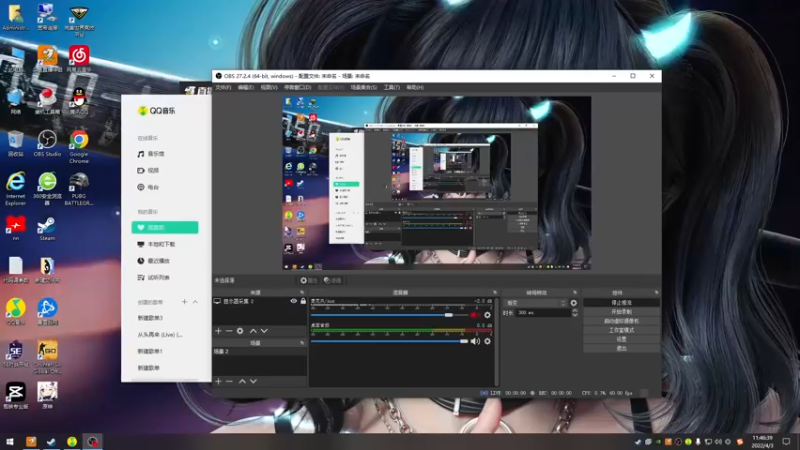The height and width of the screenshot is (450, 800).
Task: Enable Studio Mode (工作室模式) button
Action: click(x=621, y=330)
